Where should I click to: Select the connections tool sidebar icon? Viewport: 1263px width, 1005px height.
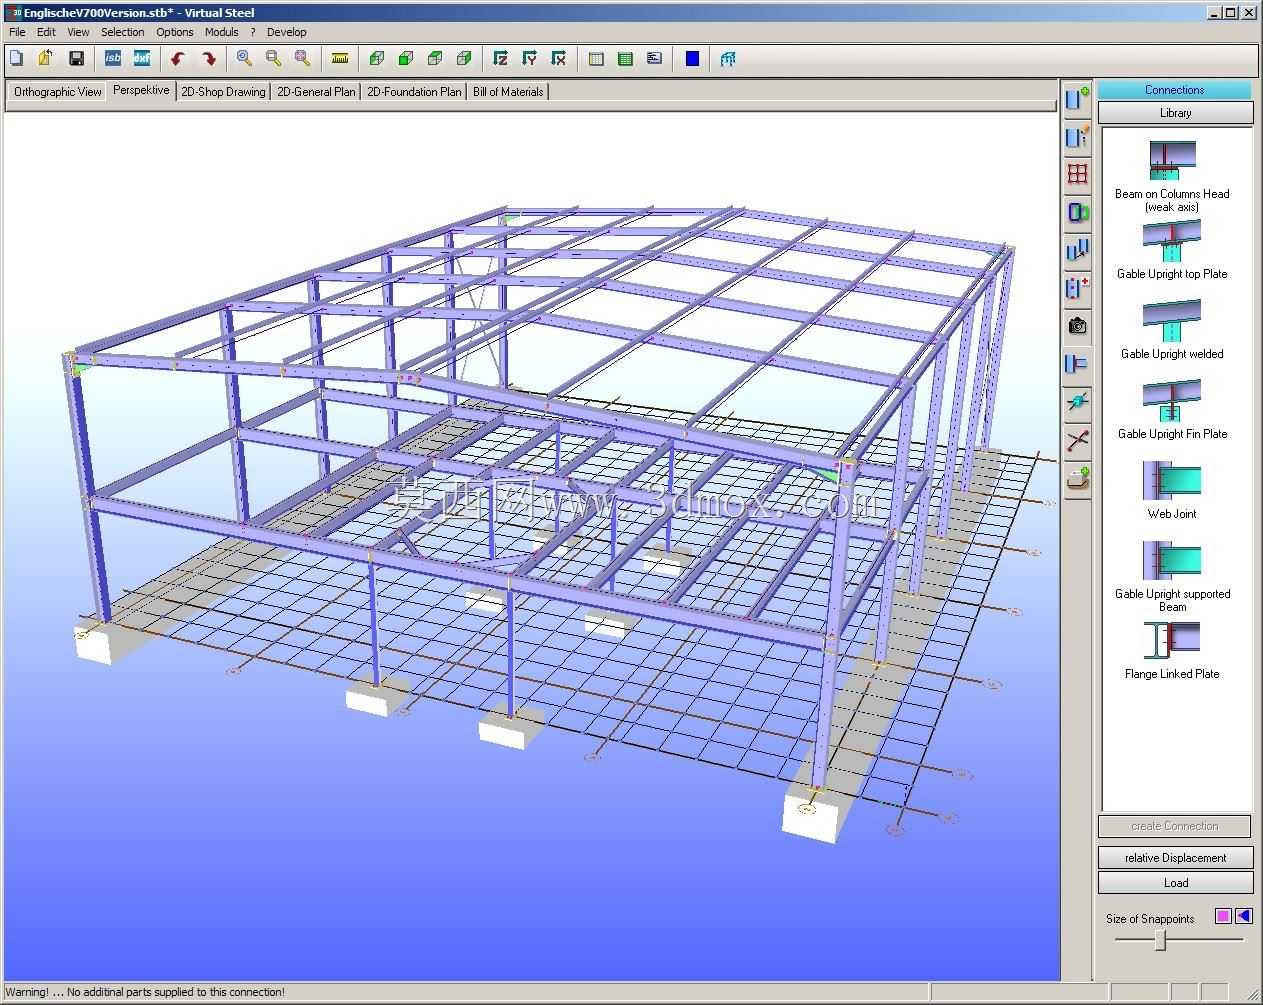(x=1077, y=364)
